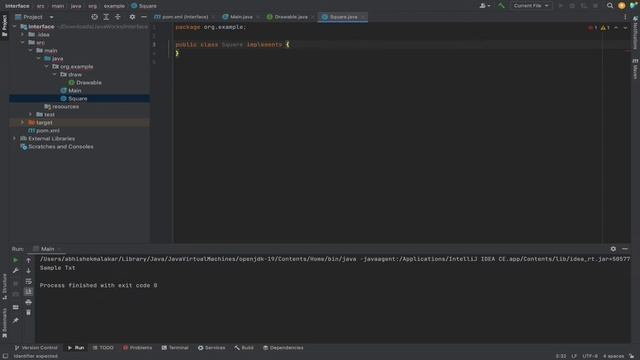Open the user account icon menu
This screenshot has height=360, width=640.
[x=484, y=6]
